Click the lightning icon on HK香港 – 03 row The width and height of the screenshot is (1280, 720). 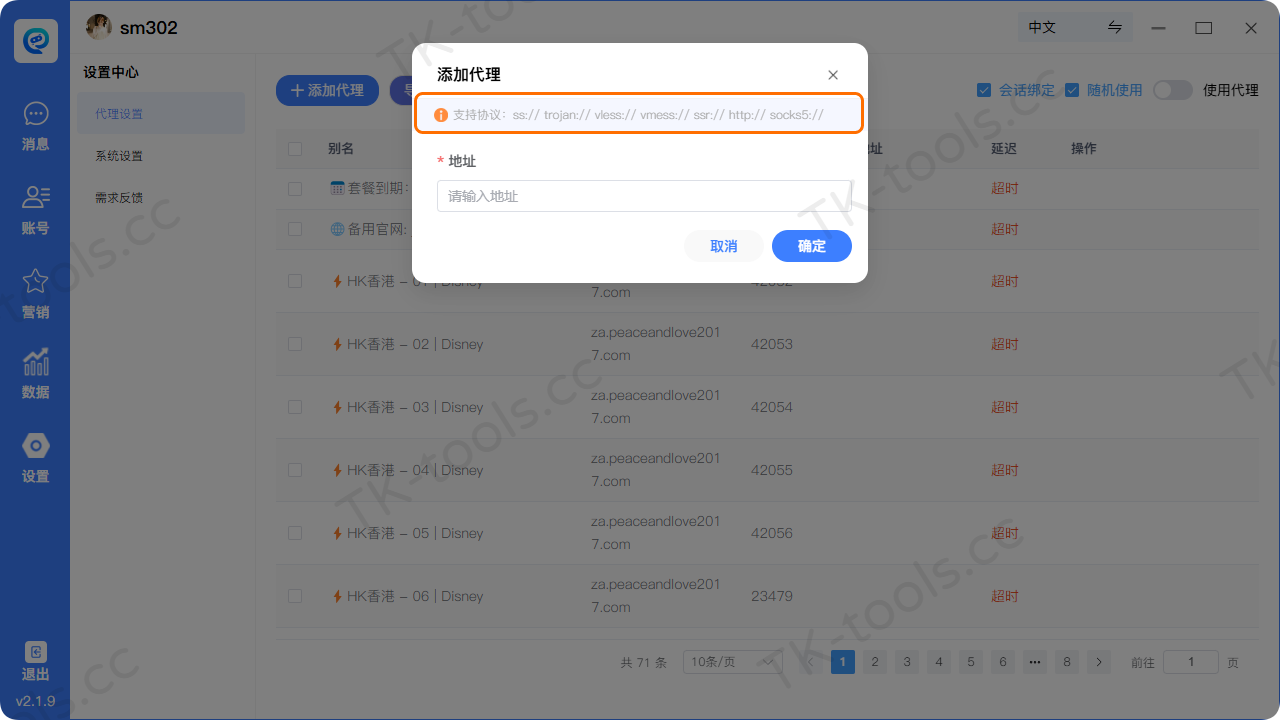click(337, 407)
